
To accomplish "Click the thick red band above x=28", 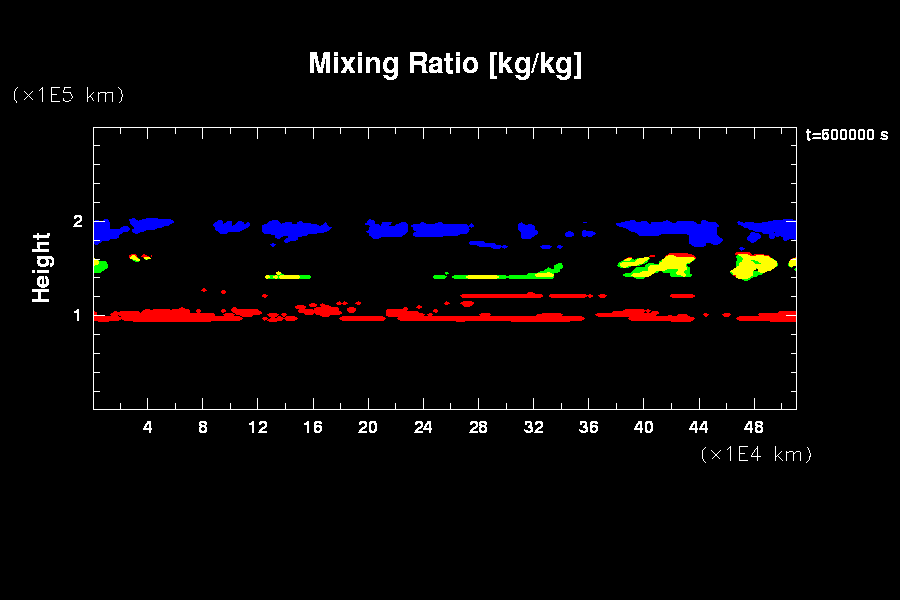I will pos(478,317).
